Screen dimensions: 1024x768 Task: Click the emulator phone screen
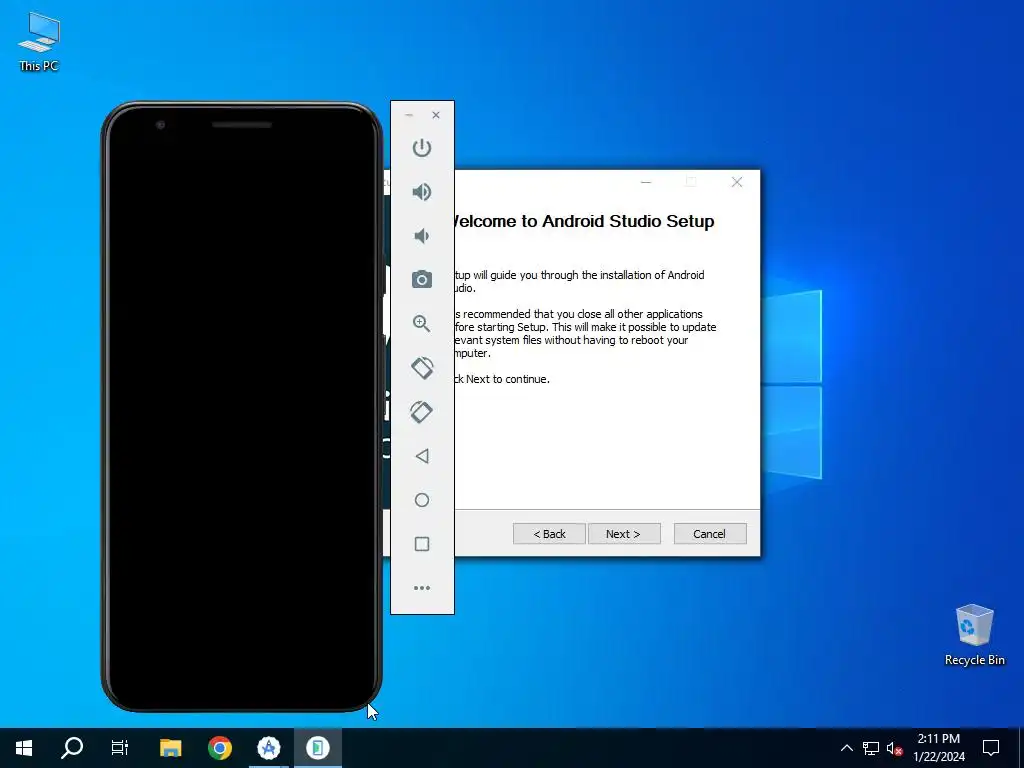coord(242,406)
